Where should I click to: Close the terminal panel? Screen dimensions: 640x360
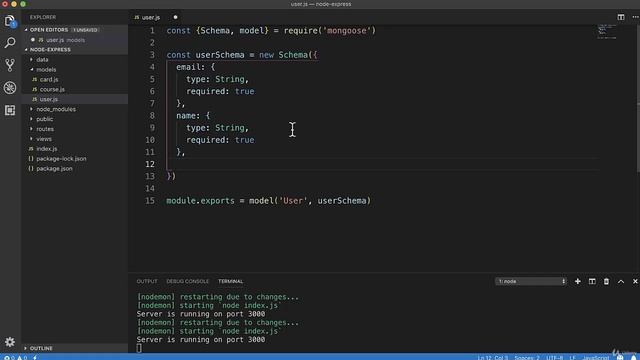[635, 281]
